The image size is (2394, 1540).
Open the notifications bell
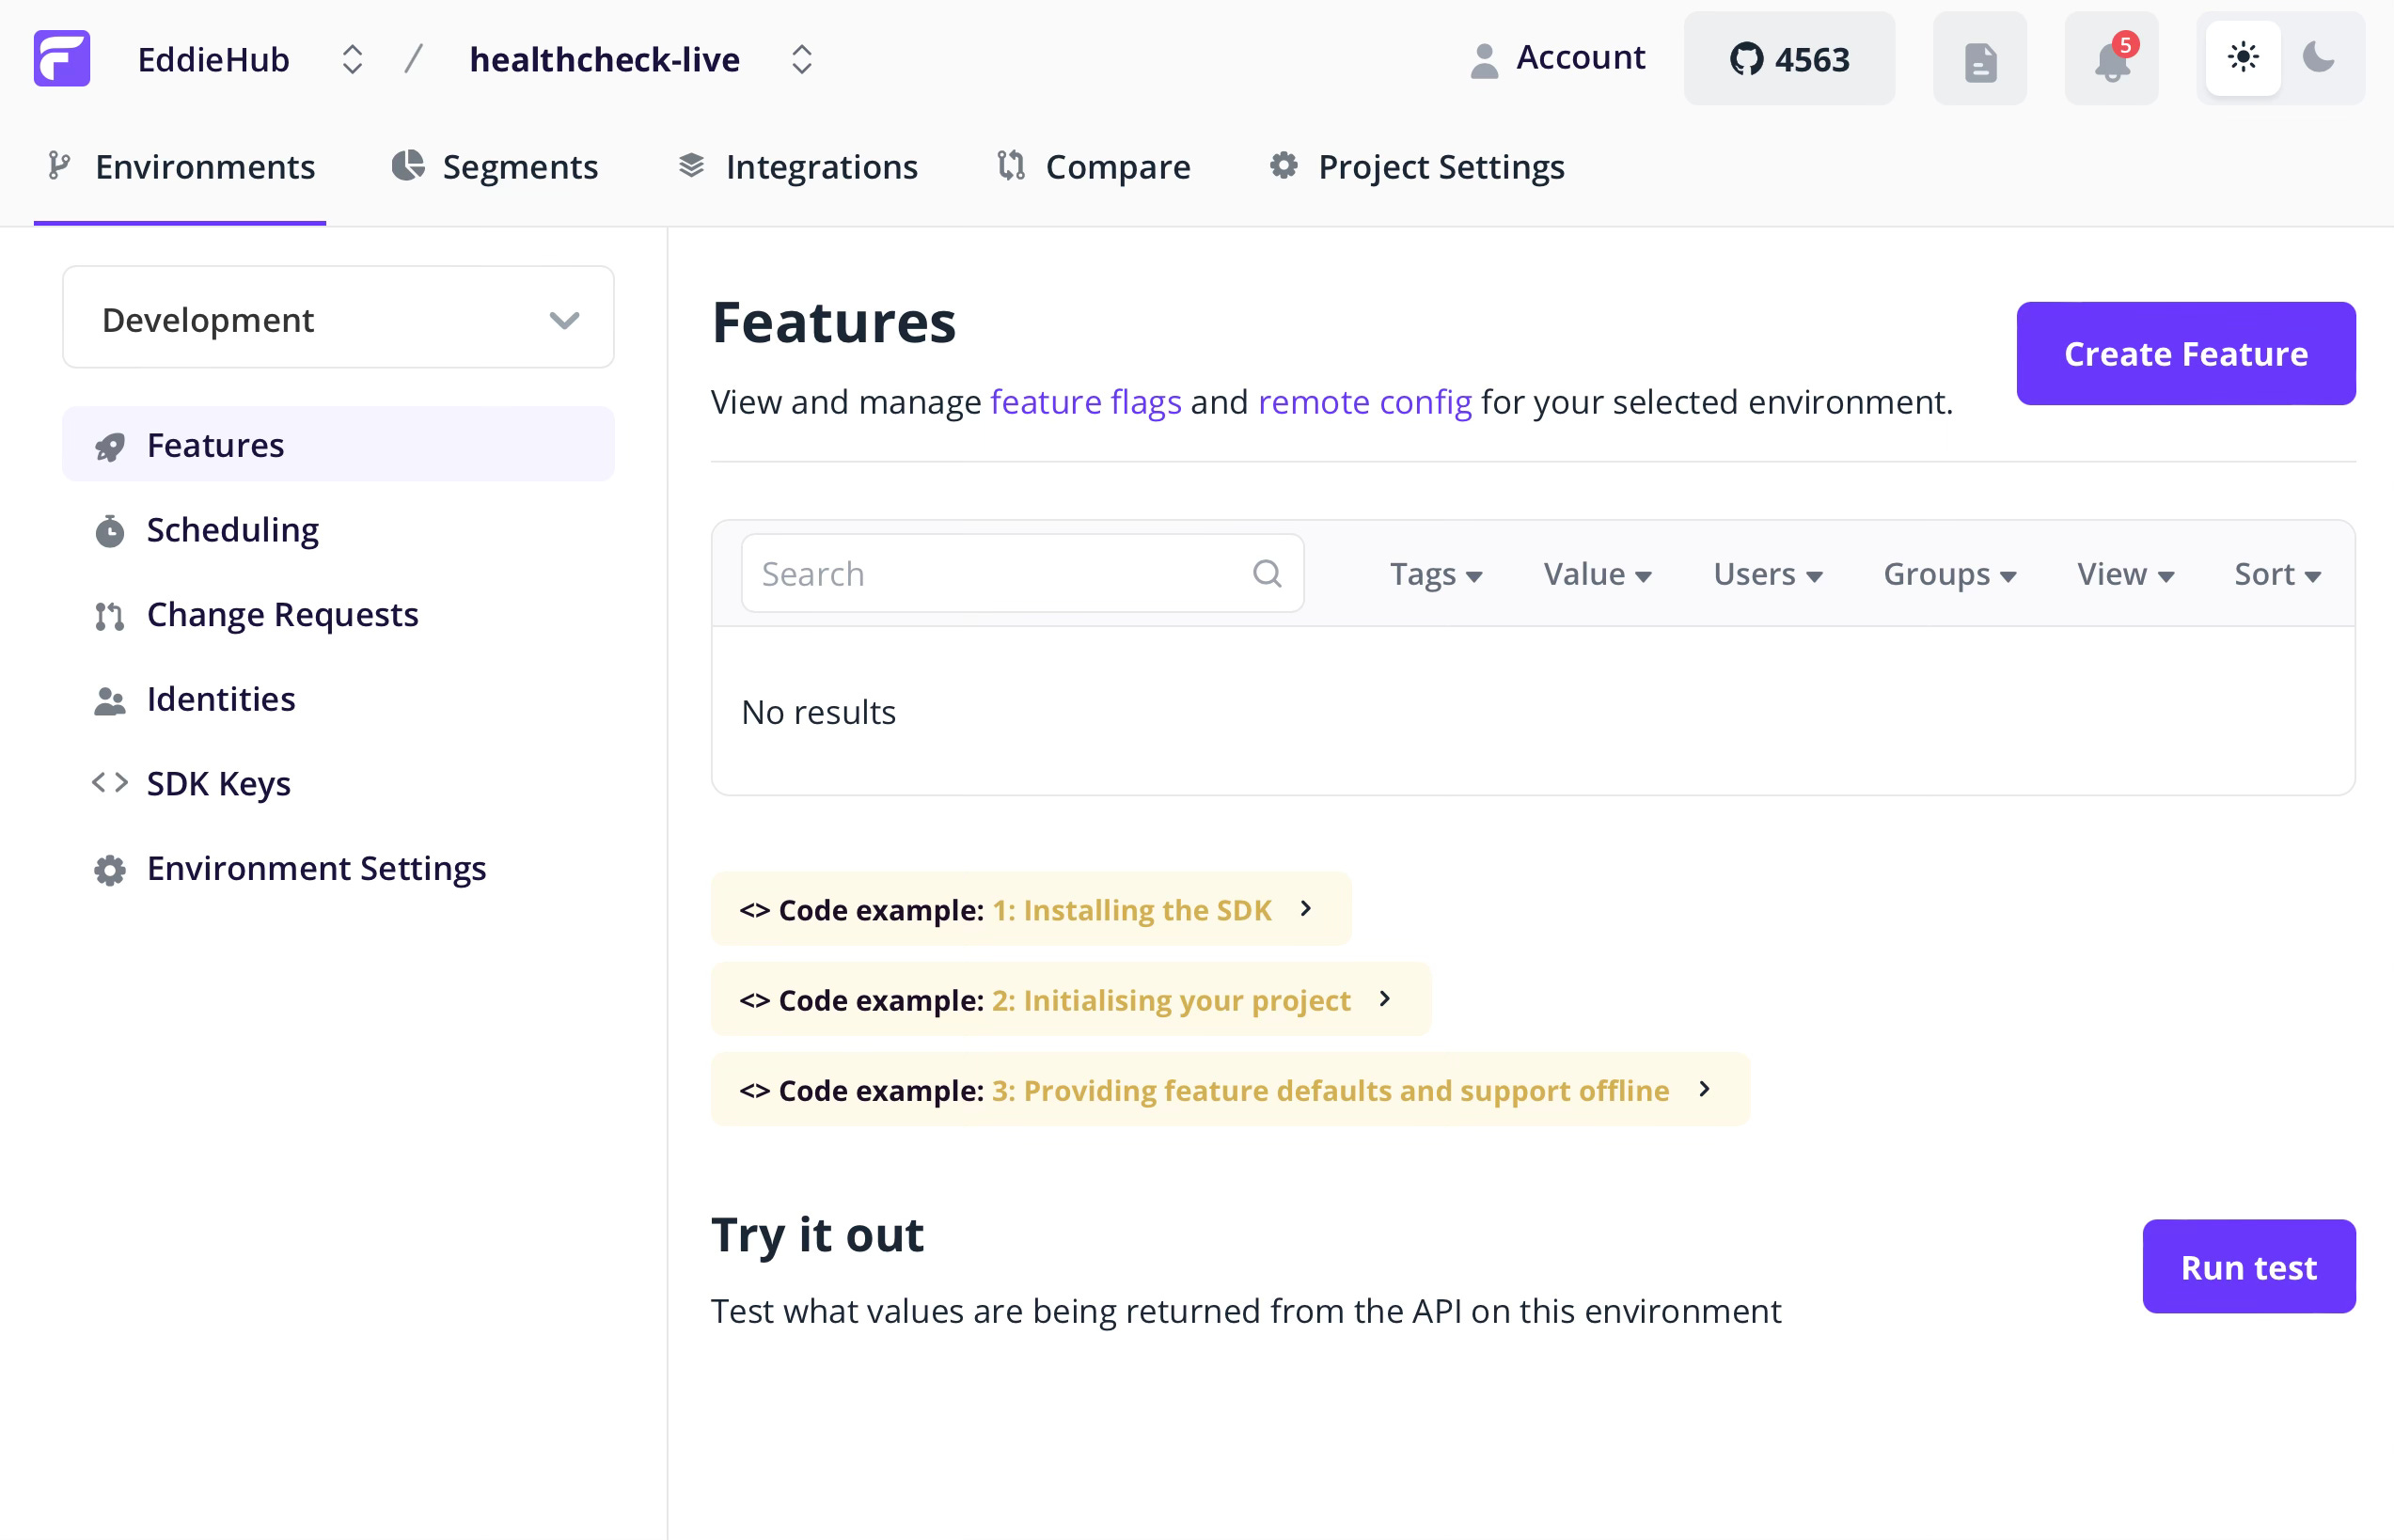pos(2112,59)
